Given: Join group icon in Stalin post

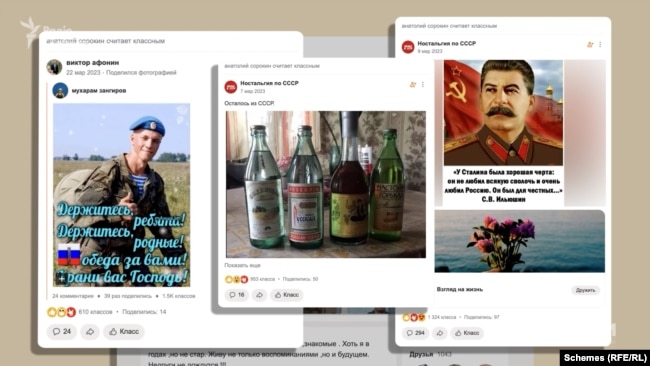Looking at the screenshot, I should pos(590,44).
